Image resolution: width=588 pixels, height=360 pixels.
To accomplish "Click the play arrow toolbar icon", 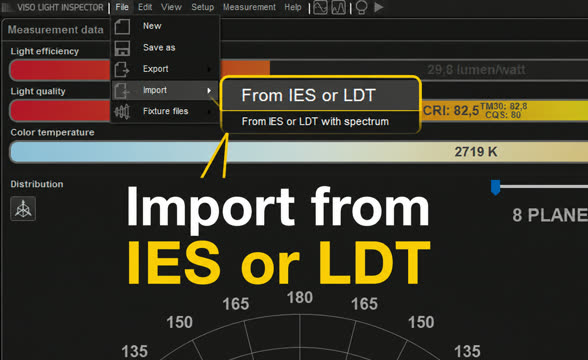I will point(378,7).
